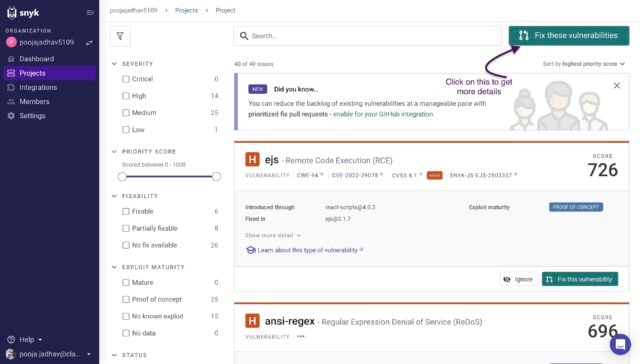Image resolution: width=640 pixels, height=364 pixels.
Task: Check the No known exploit filter
Action: pos(126,316)
